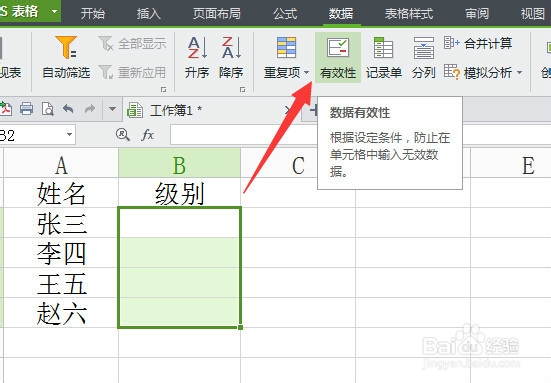Click the cell containing 级别
Viewport: 551px width, 383px height.
pyautogui.click(x=180, y=193)
